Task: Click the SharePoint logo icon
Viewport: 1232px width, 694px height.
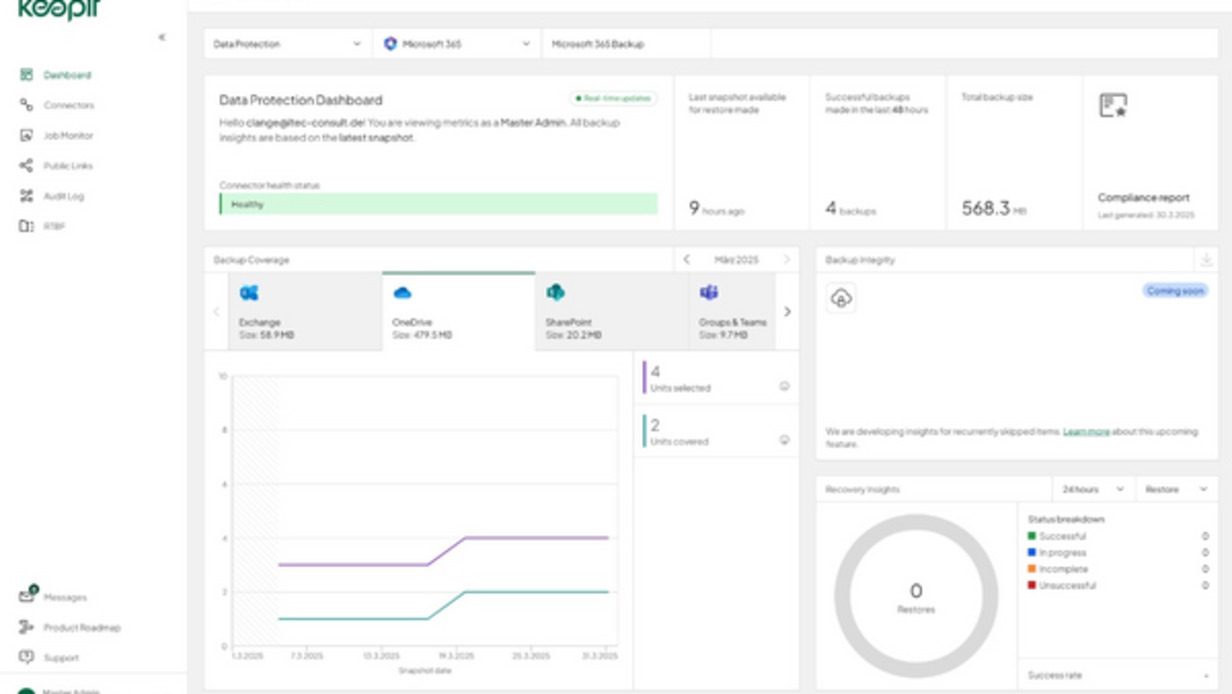Action: click(x=555, y=292)
